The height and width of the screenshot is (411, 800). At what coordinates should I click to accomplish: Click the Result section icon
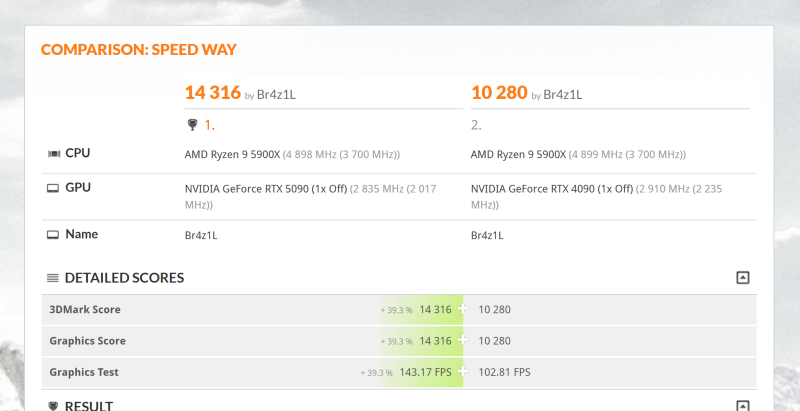click(53, 405)
